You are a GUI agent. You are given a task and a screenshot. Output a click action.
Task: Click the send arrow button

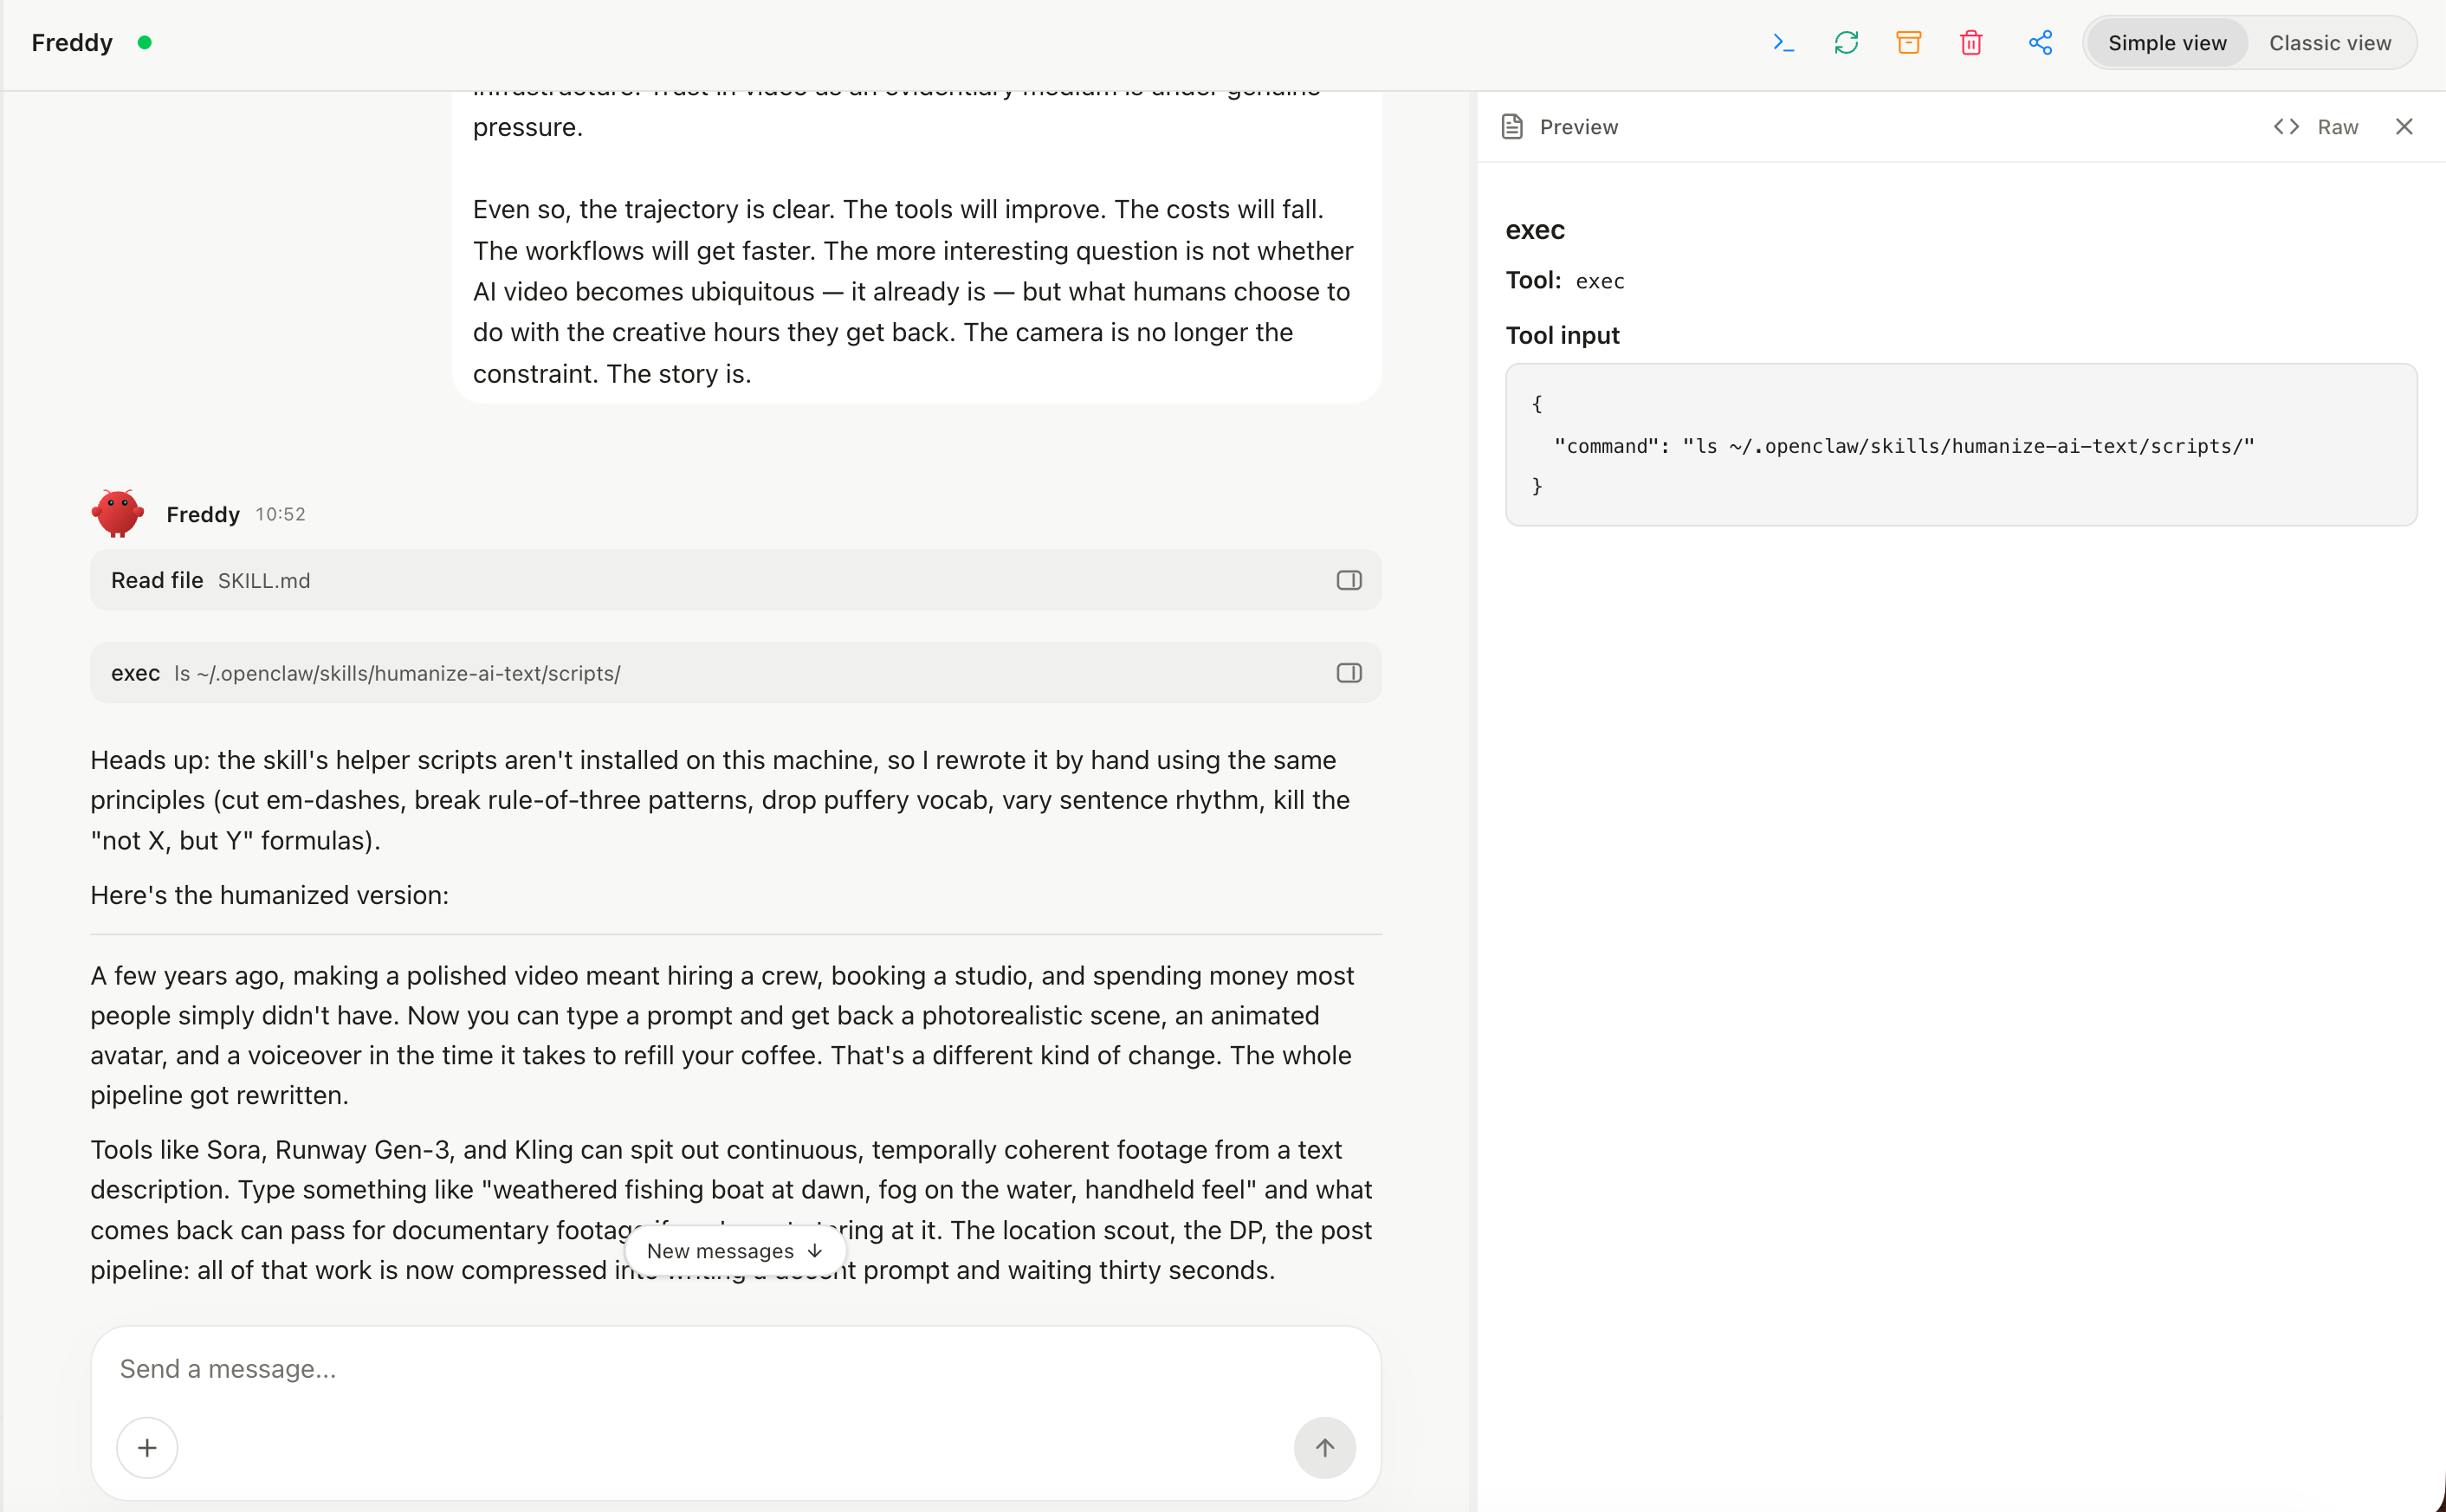(1324, 1447)
